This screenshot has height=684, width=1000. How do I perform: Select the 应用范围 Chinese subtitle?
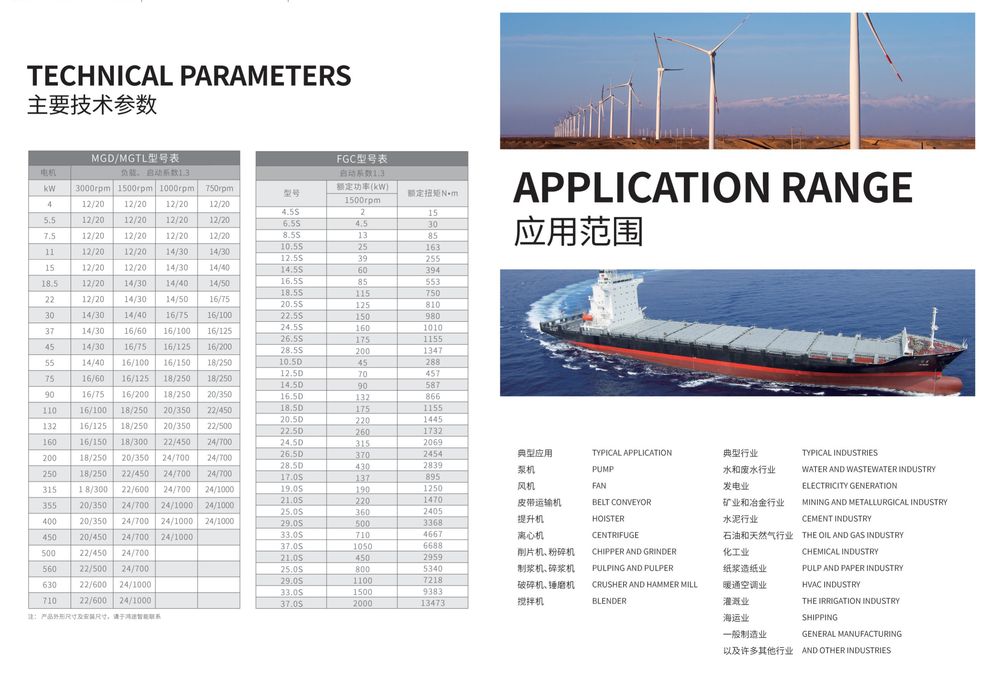[578, 231]
